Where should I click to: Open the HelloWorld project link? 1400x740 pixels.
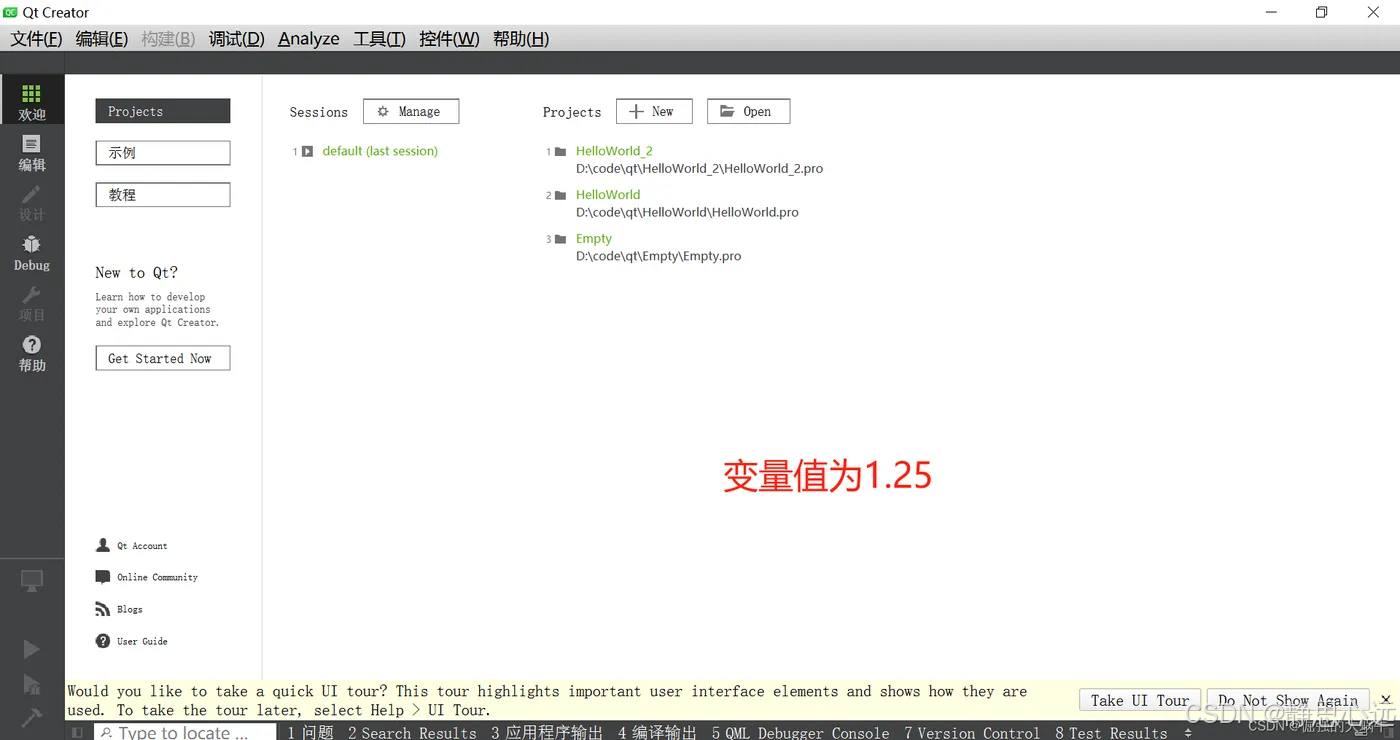[608, 195]
